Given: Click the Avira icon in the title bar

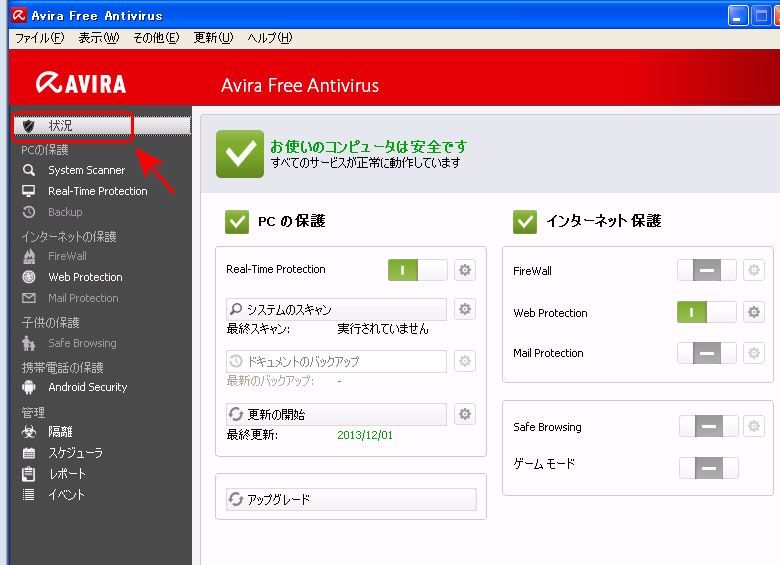Looking at the screenshot, I should pos(19,15).
